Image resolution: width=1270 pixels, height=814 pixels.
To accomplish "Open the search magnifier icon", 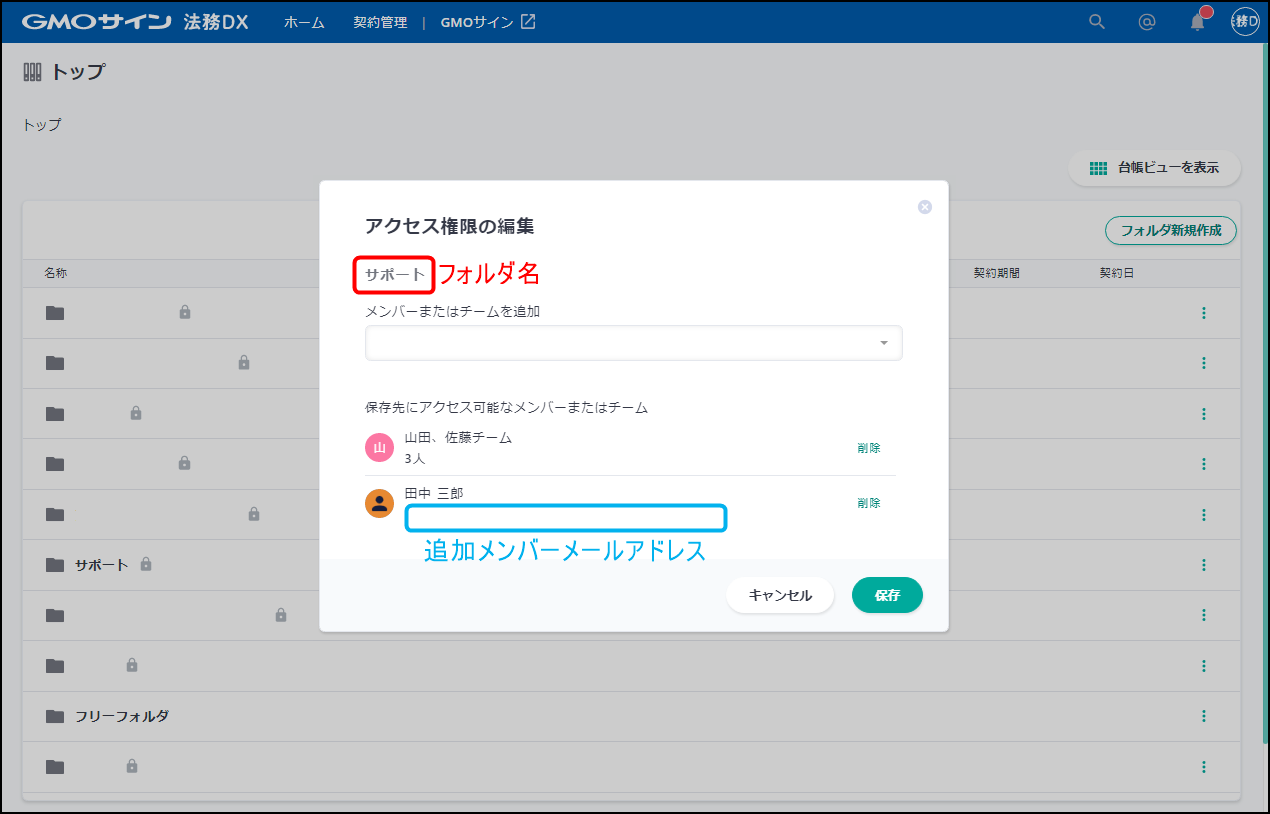I will coord(1096,21).
